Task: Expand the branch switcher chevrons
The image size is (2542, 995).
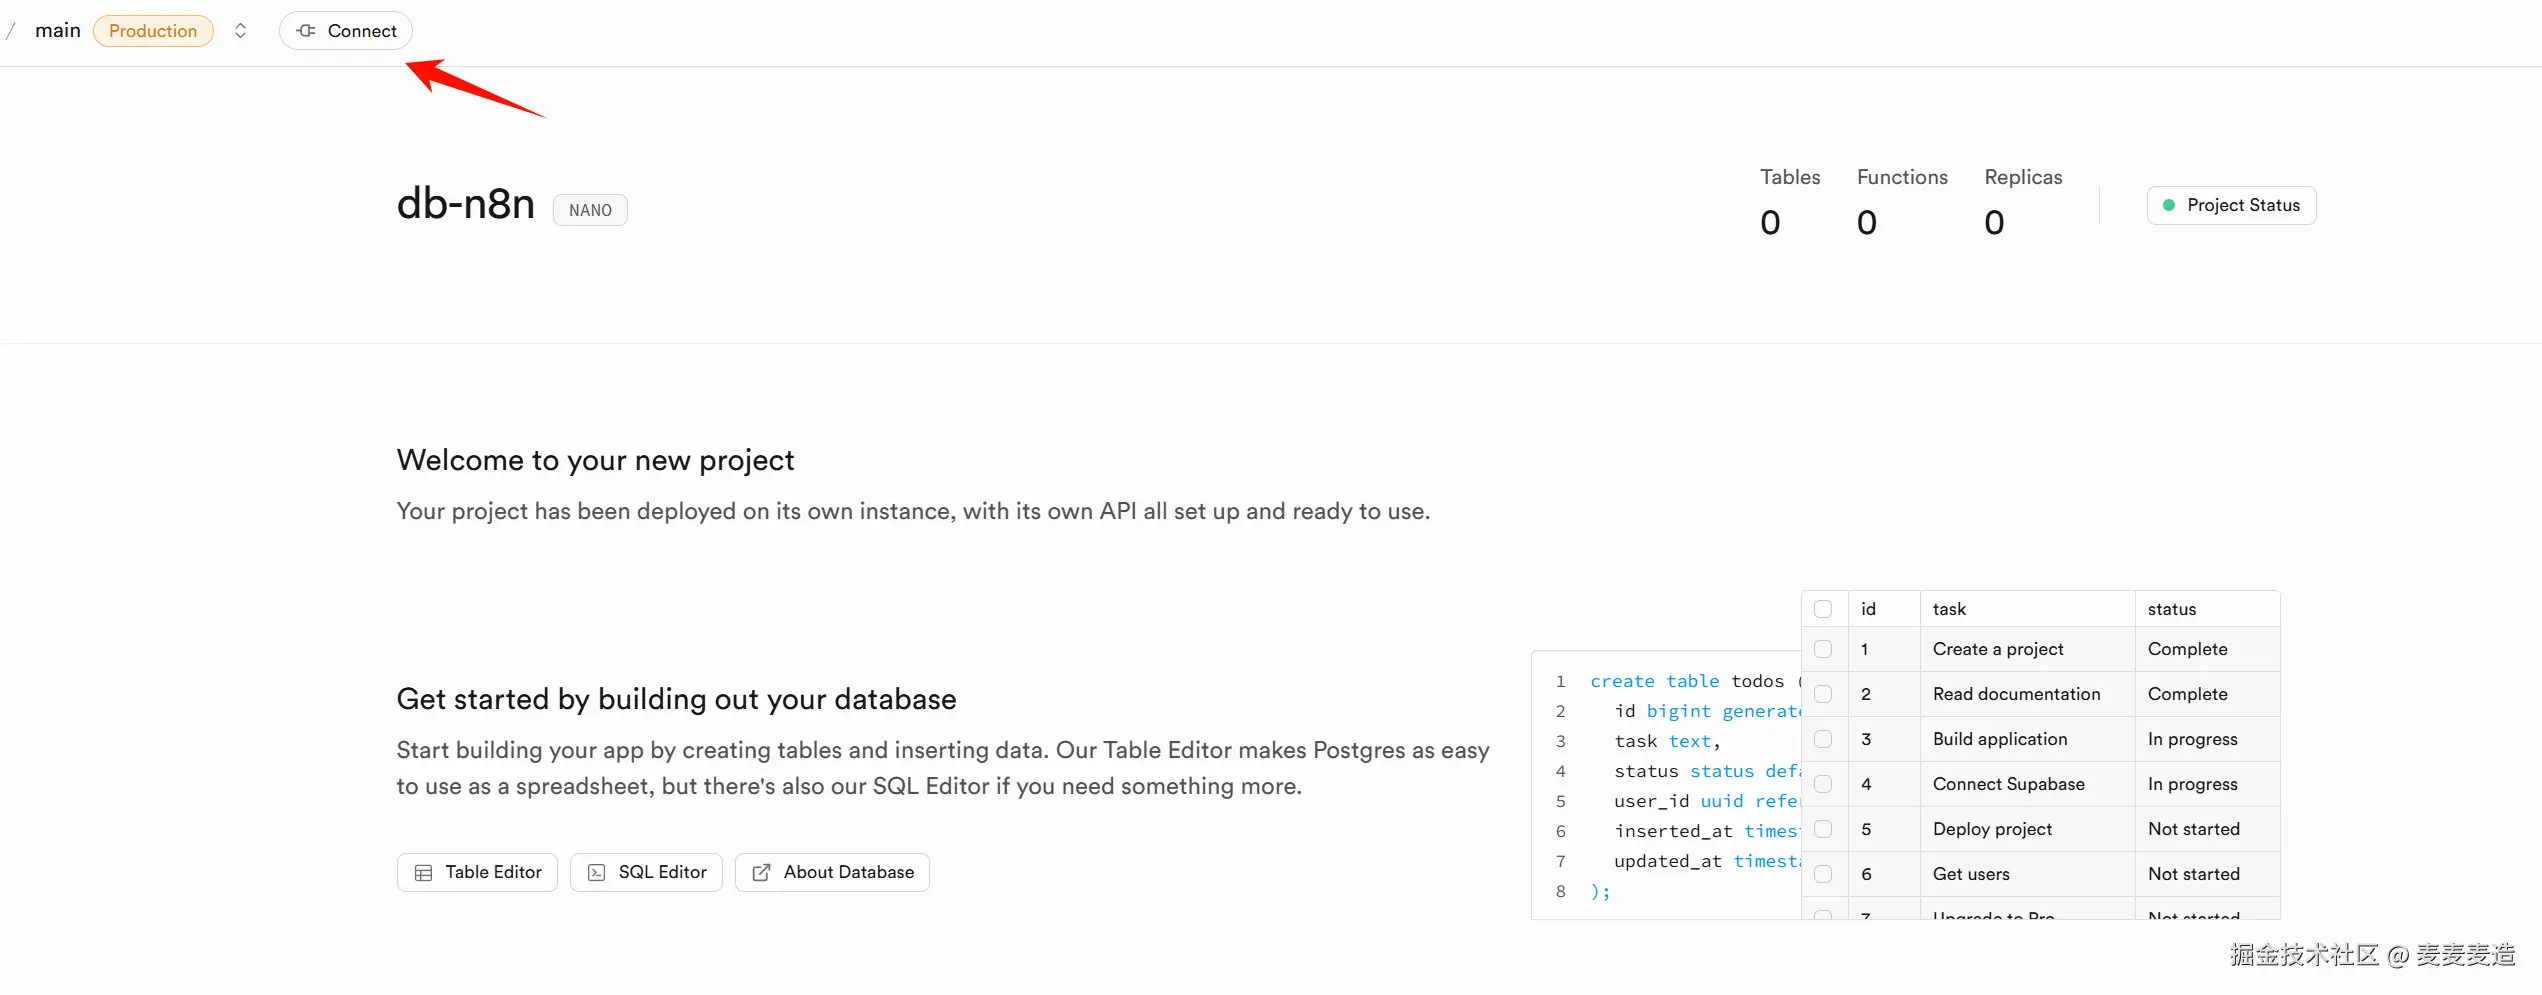Action: (240, 31)
